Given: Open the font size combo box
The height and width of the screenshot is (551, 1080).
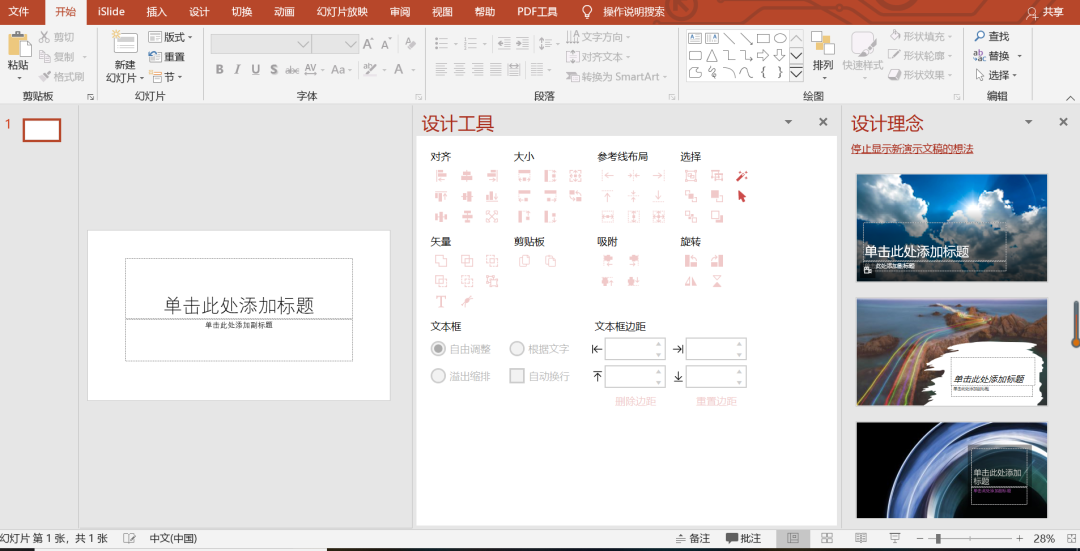Looking at the screenshot, I should 335,44.
